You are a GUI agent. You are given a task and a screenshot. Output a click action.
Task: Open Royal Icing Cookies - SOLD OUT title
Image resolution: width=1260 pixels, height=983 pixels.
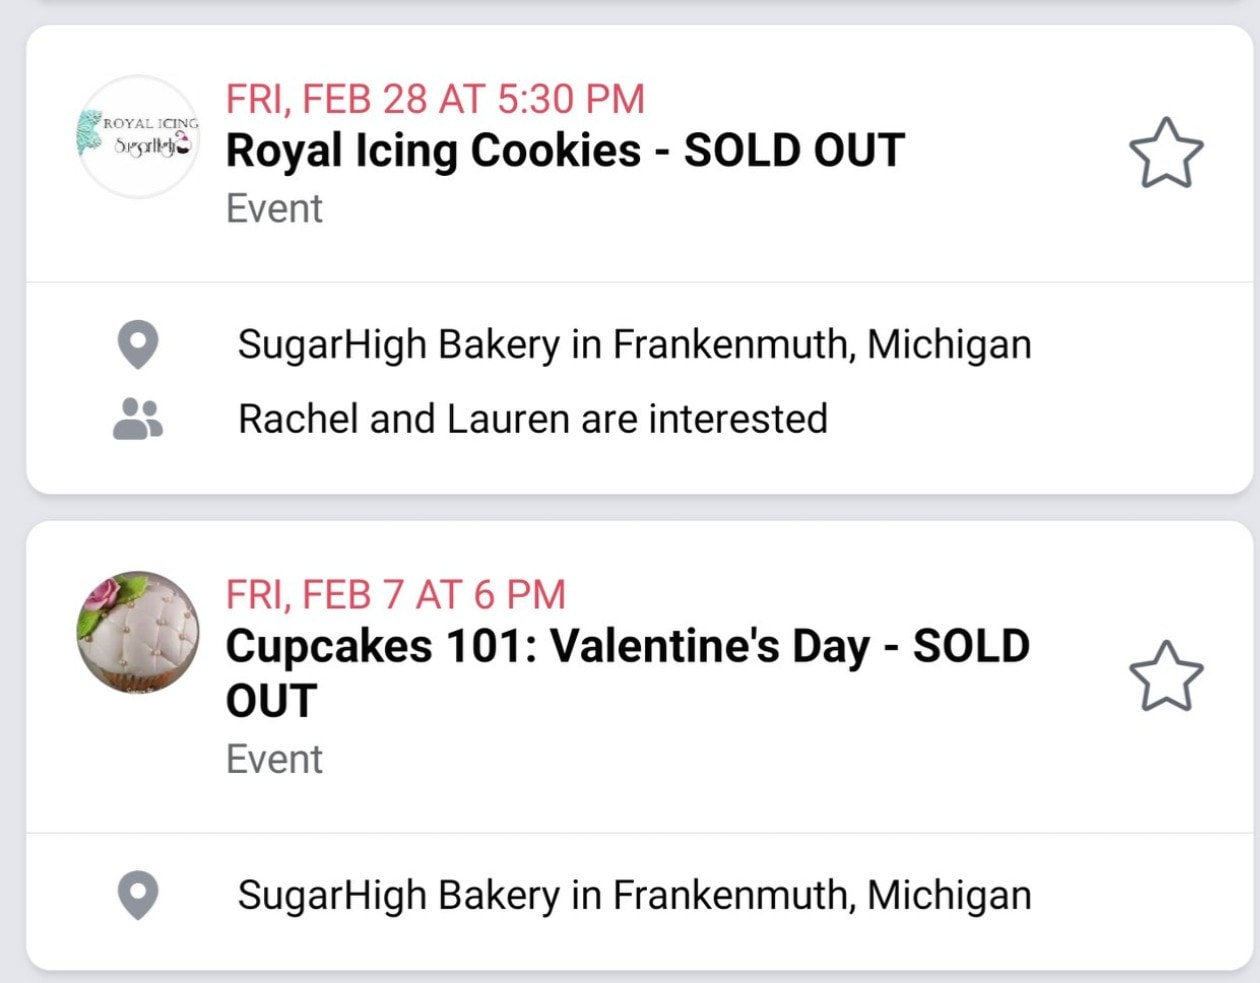click(565, 151)
